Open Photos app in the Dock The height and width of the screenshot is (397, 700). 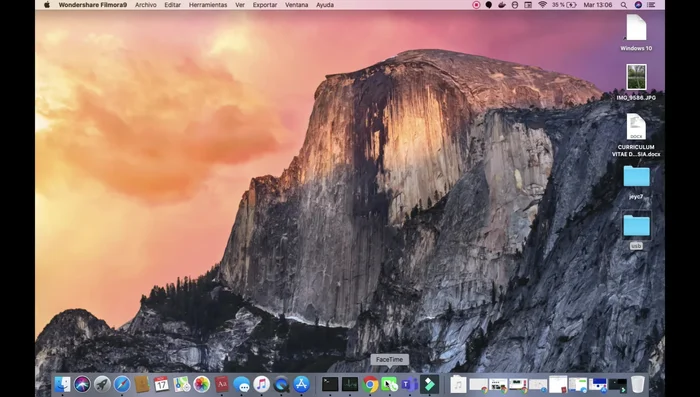click(201, 384)
